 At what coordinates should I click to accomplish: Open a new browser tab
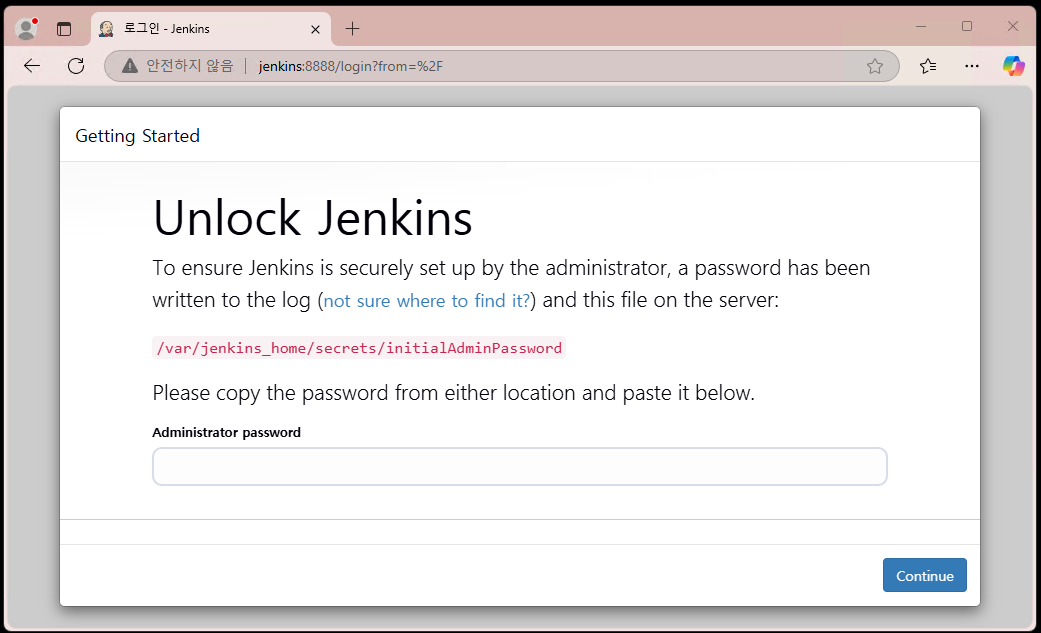point(353,29)
